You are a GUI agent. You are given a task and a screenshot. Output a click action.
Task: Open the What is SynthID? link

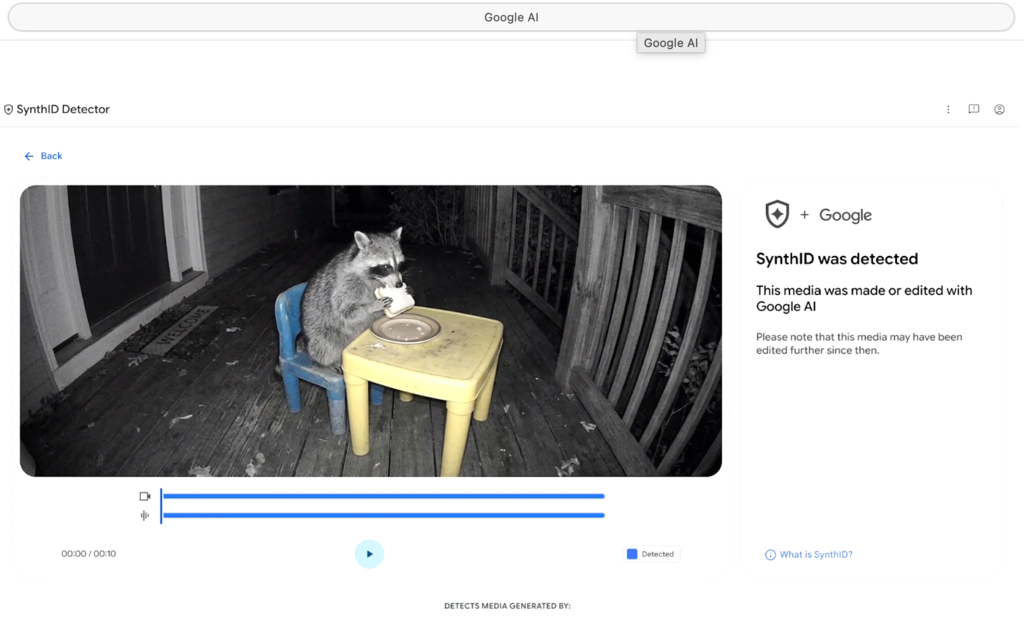816,554
